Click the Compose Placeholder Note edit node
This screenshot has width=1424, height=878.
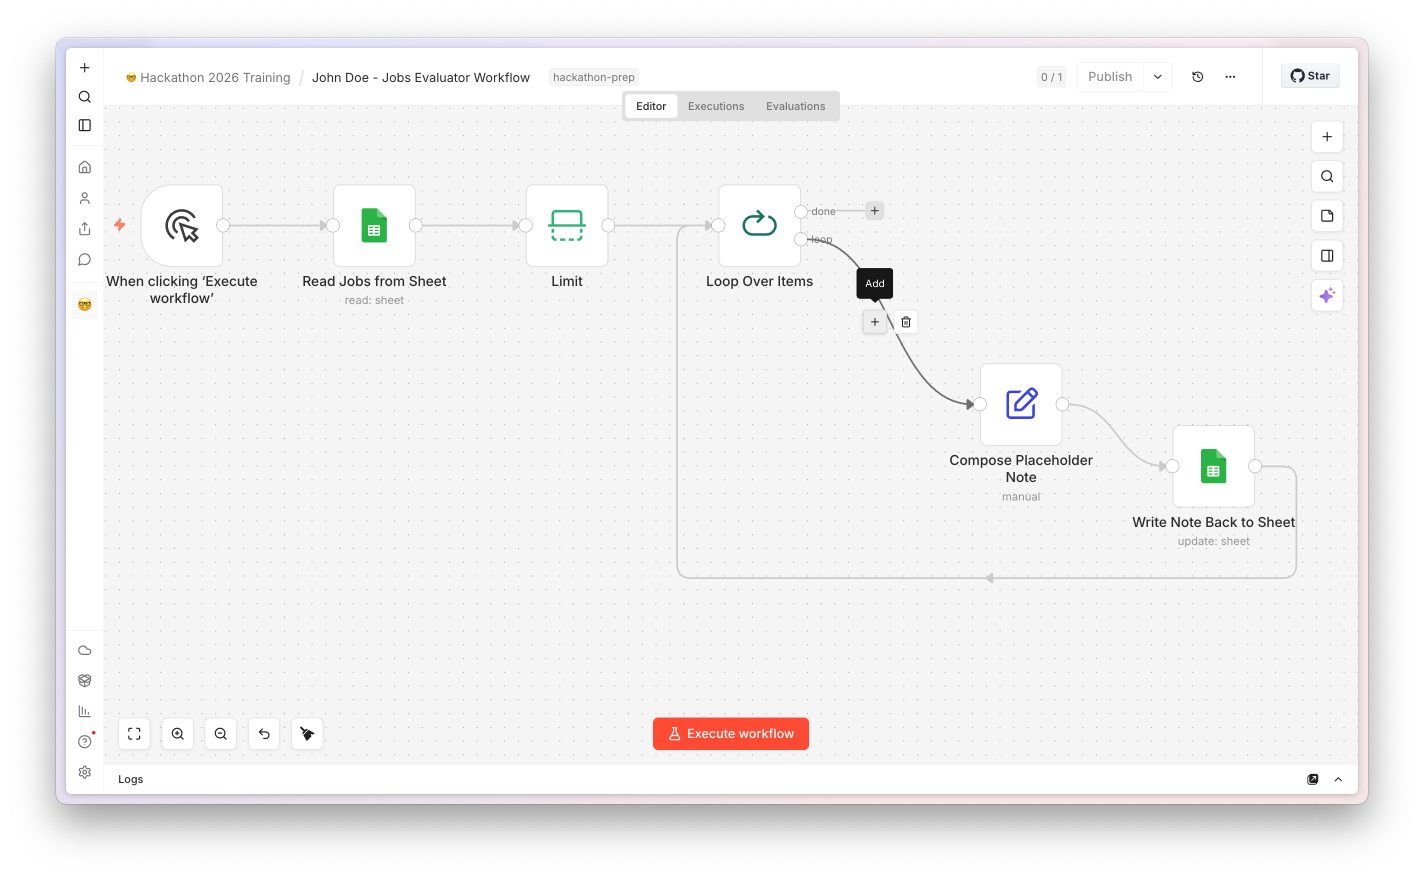click(x=1021, y=404)
